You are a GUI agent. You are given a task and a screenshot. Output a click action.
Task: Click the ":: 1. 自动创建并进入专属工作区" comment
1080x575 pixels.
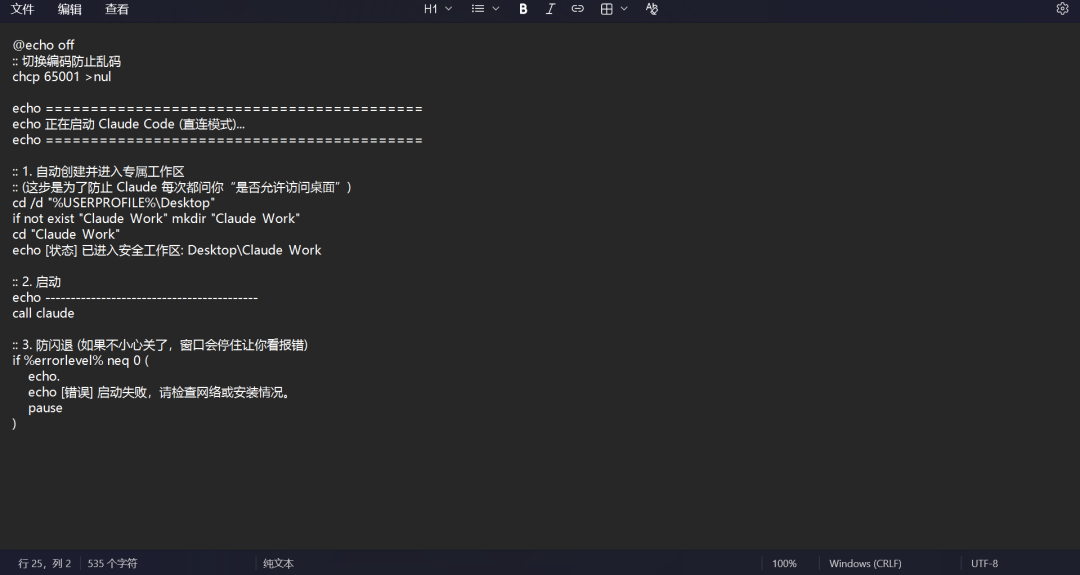coord(98,171)
